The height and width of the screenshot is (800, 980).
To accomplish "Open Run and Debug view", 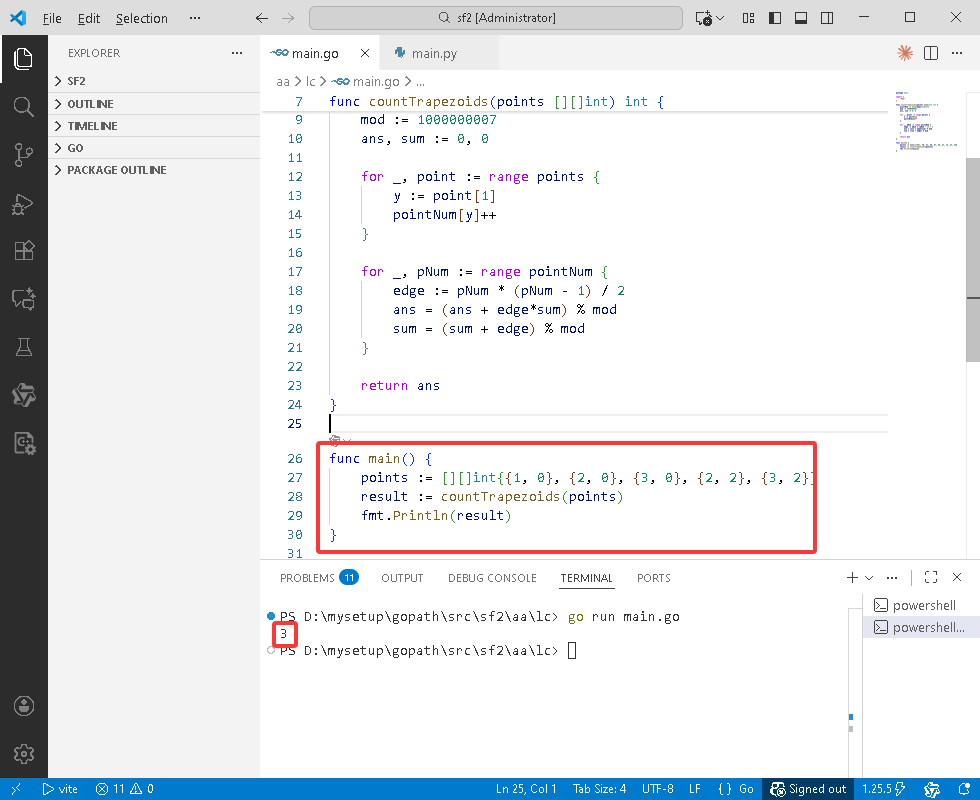I will pos(24,203).
